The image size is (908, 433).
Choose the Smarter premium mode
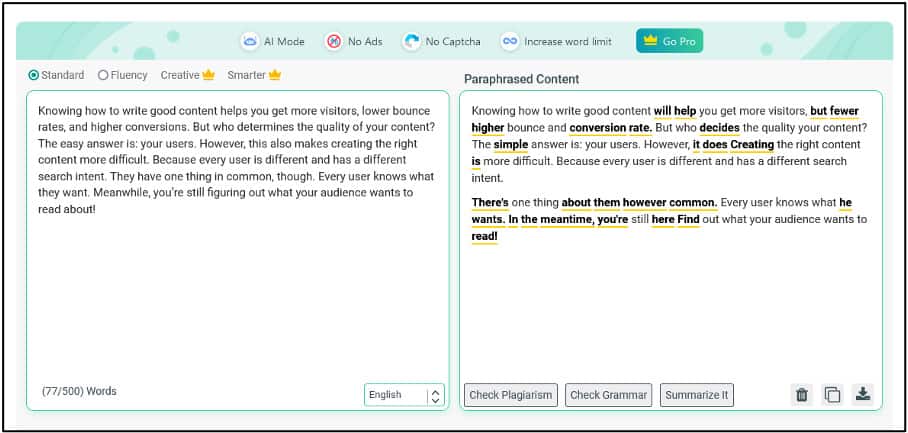point(254,75)
